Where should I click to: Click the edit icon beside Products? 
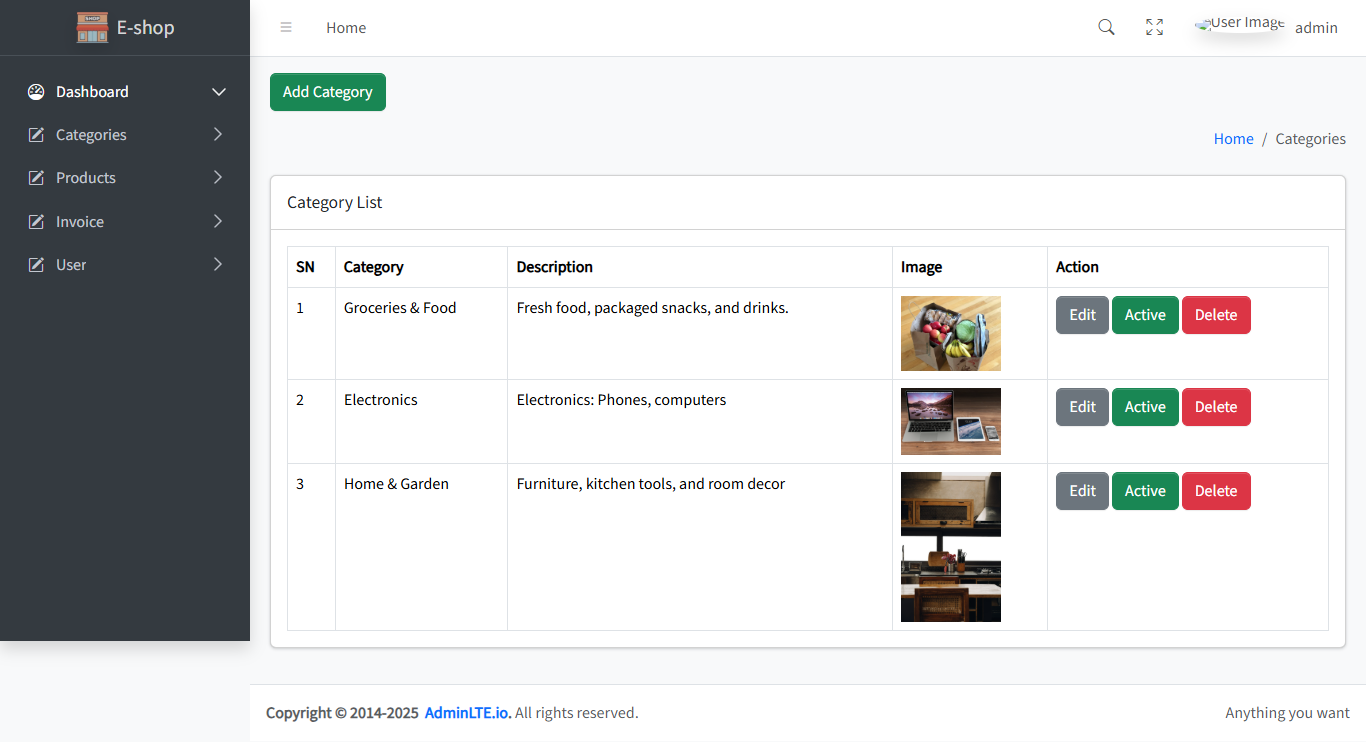(x=36, y=178)
